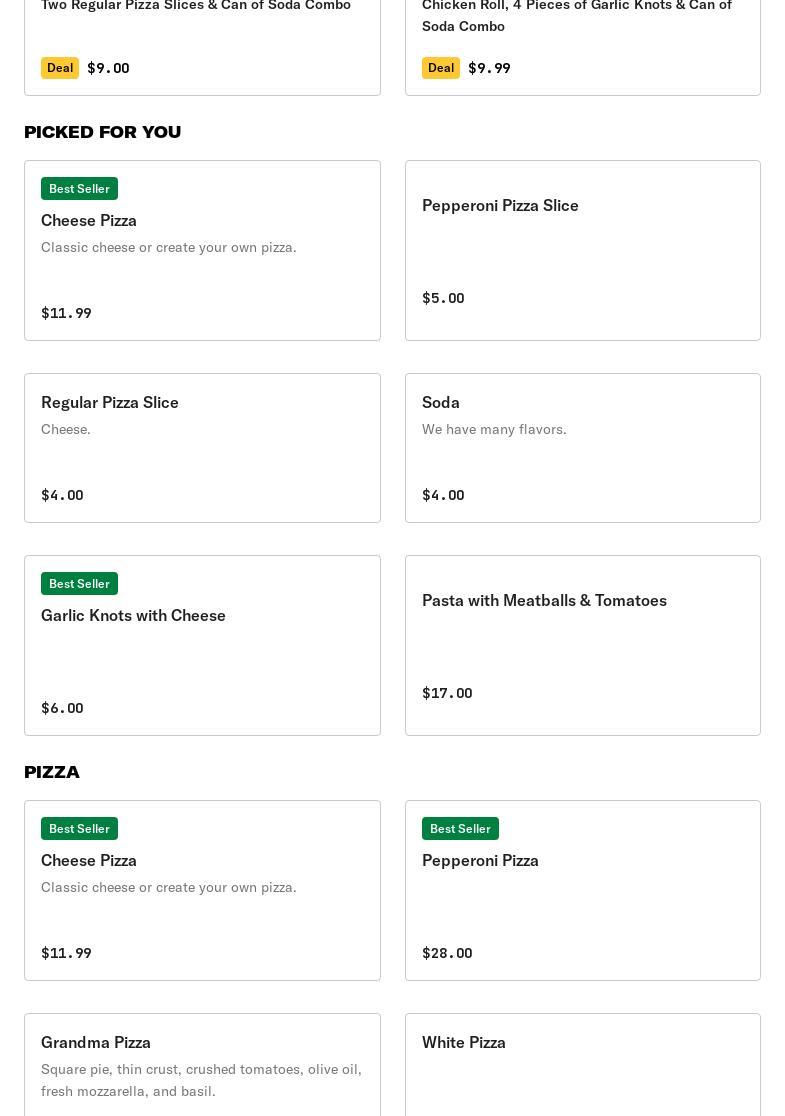Click the Garlic Knots Best Seller badge

tap(79, 584)
